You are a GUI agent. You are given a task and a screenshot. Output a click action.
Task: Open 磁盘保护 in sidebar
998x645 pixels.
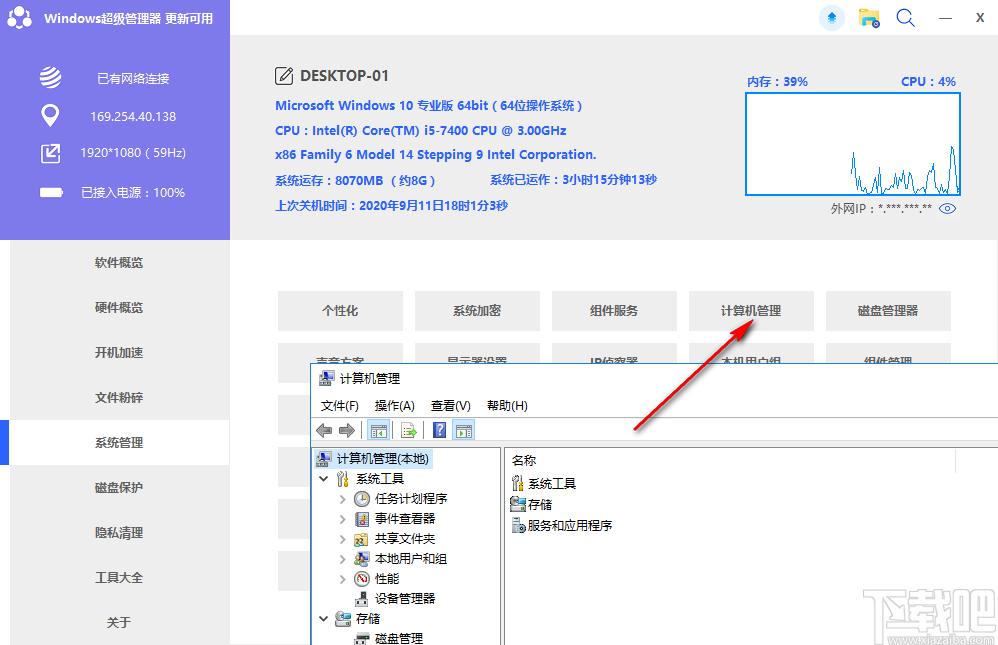119,487
